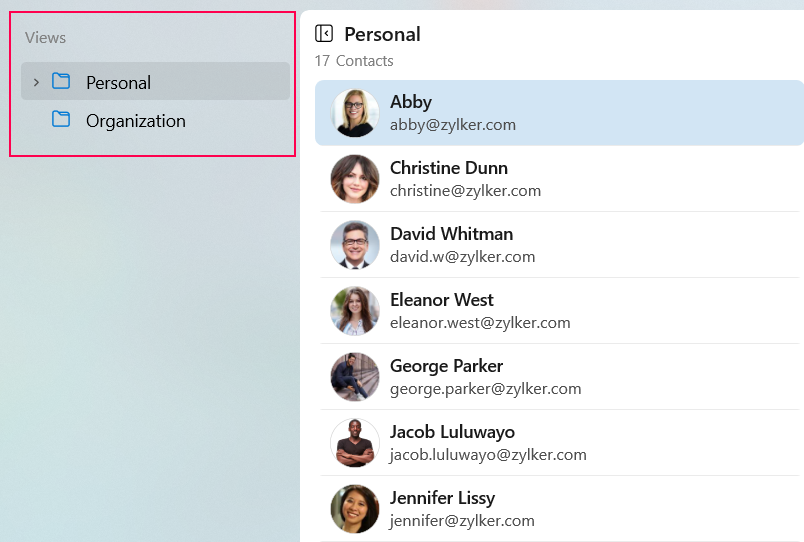Viewport: 804px width, 542px height.
Task: Select Jennifer Lissy contact
Action: click(x=559, y=509)
